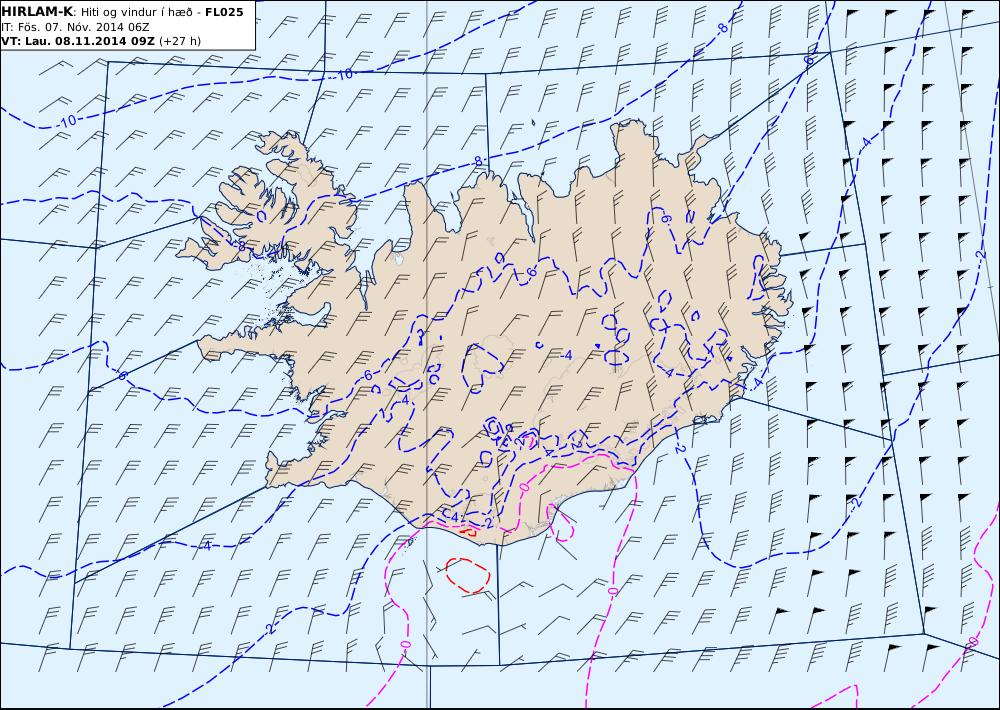Viewport: 1000px width, 710px height.
Task: Click the initial time 'IT: Fös. 07. Nóv. 2014 06Z'
Action: 75,27
